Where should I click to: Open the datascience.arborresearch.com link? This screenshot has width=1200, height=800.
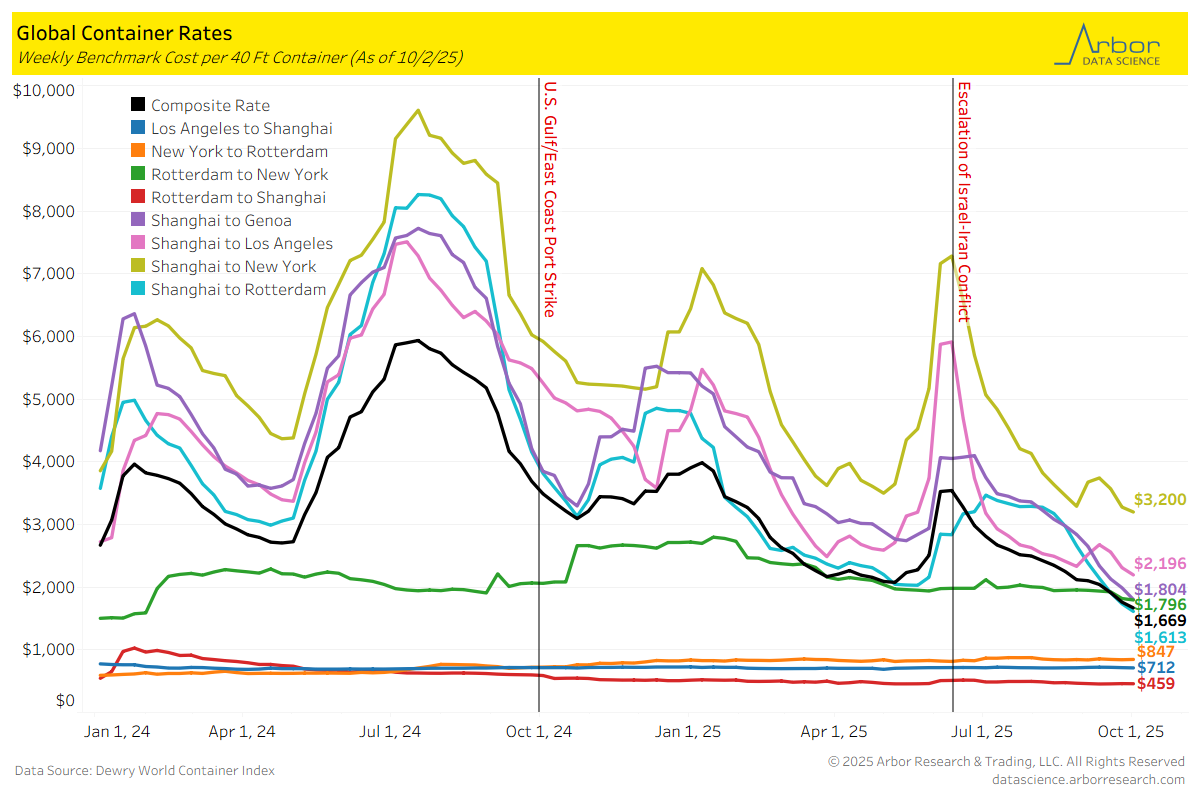[x=1088, y=778]
